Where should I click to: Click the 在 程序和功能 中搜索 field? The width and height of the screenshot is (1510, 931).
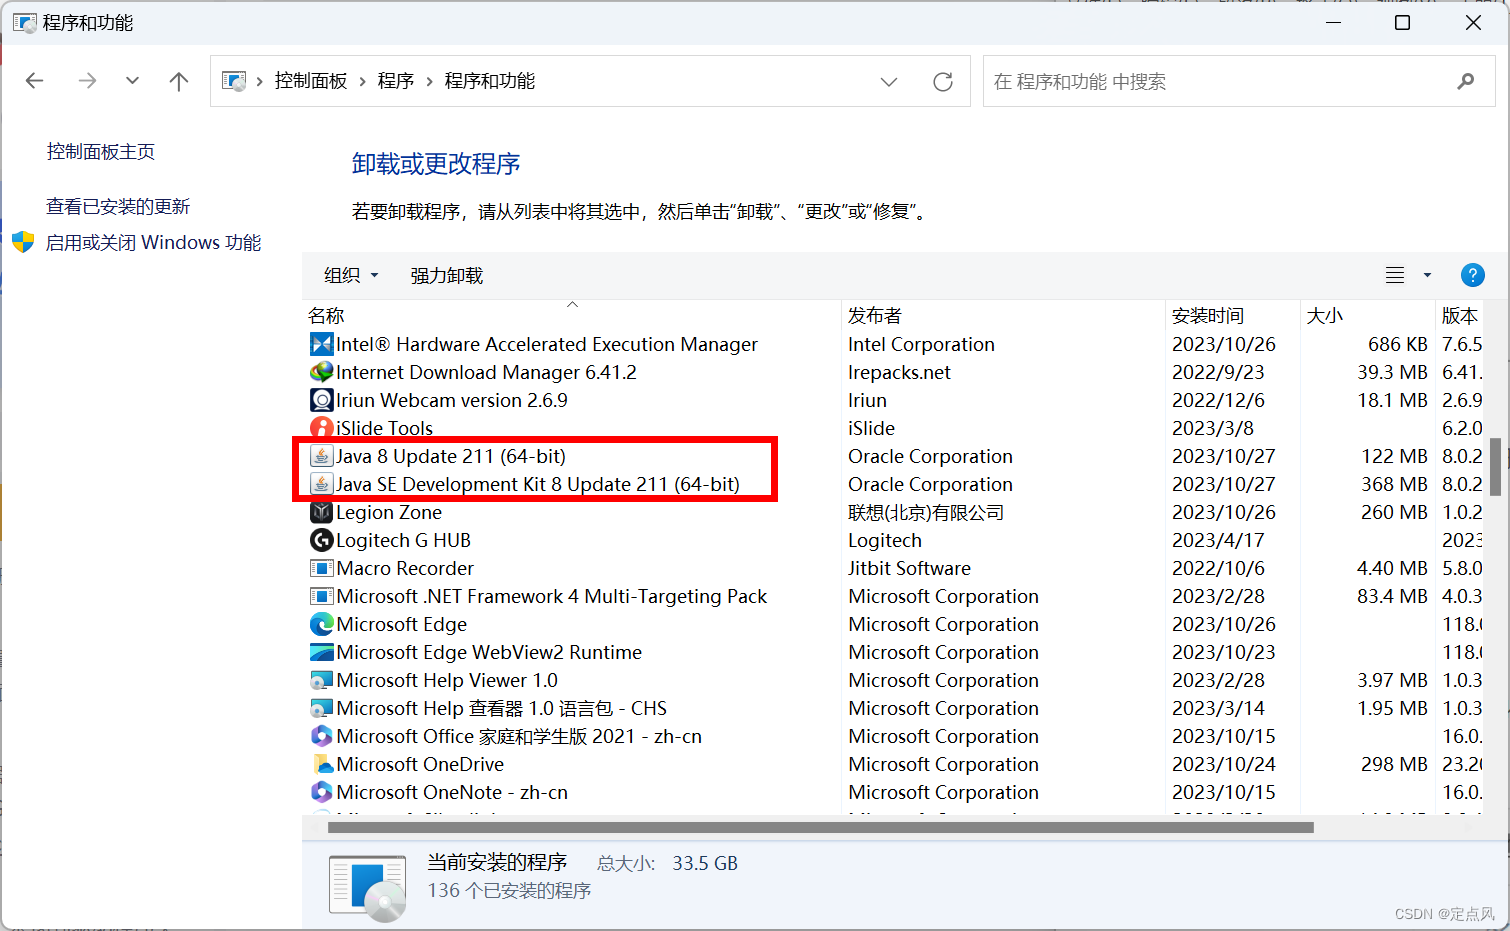click(x=1239, y=81)
